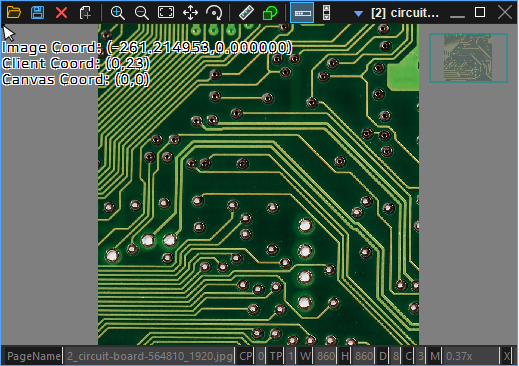Save the image with floppy disk icon
This screenshot has width=519, height=366.
point(37,13)
